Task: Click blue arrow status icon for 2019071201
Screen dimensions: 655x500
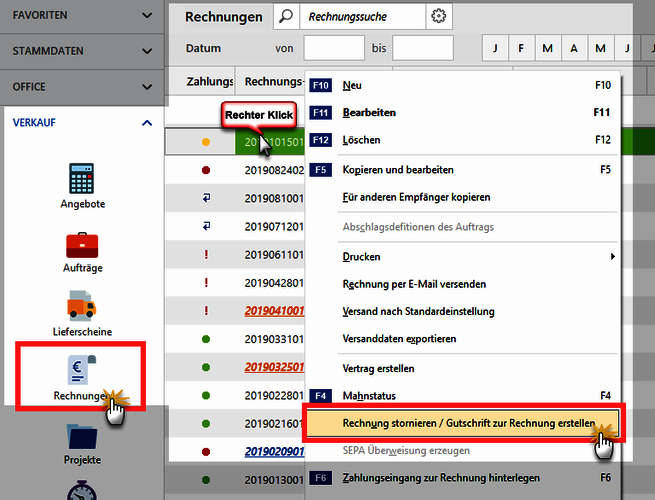Action: coord(206,226)
